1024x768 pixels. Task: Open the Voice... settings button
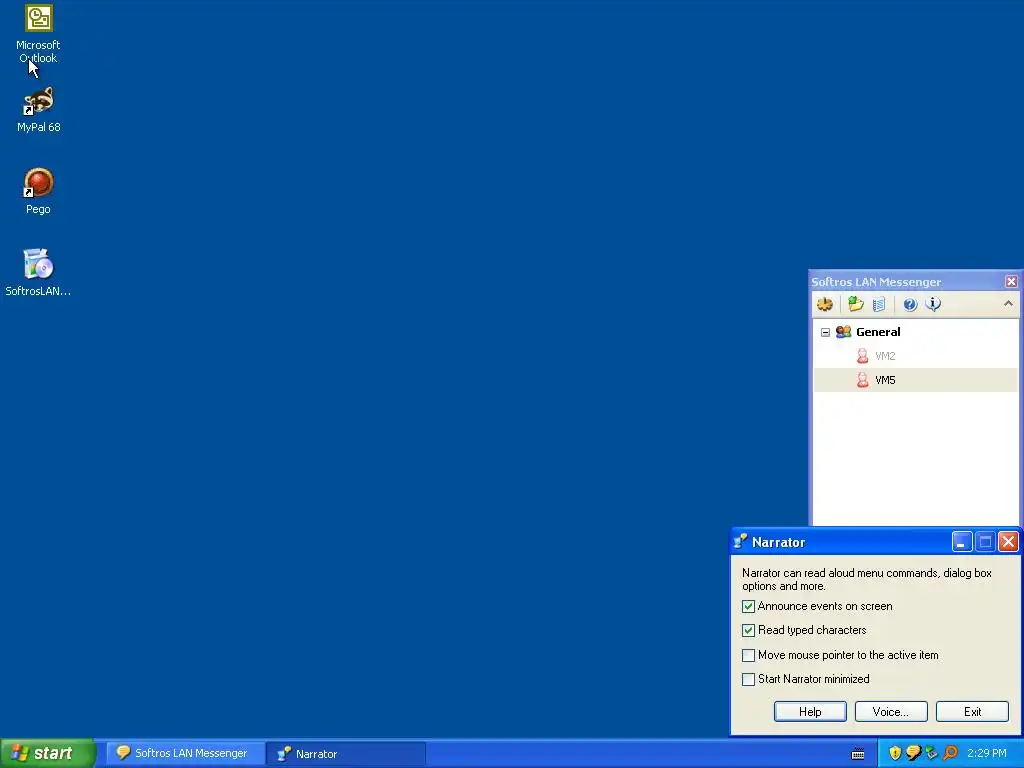click(x=891, y=712)
